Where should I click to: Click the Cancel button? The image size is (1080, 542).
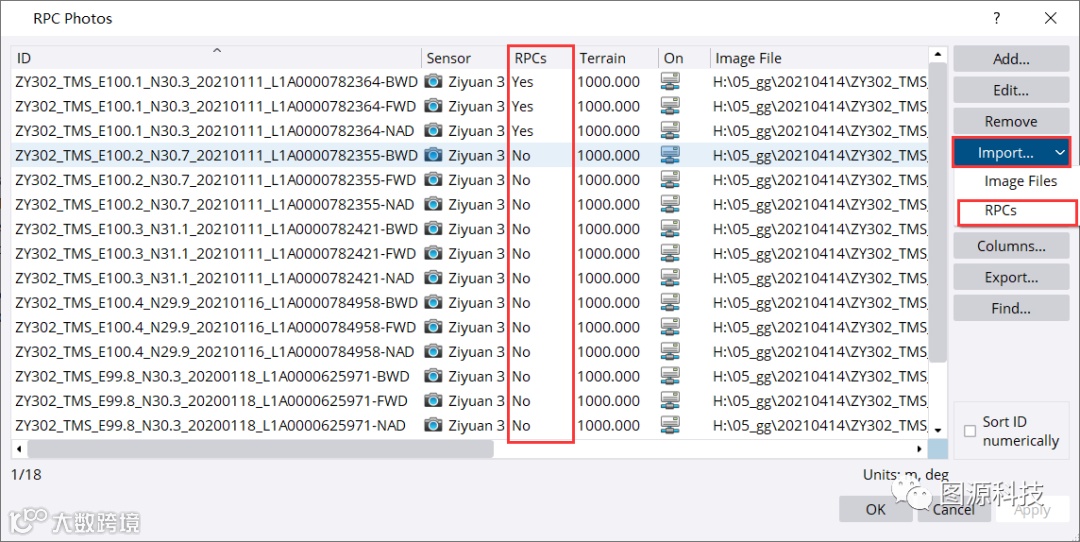(x=953, y=510)
